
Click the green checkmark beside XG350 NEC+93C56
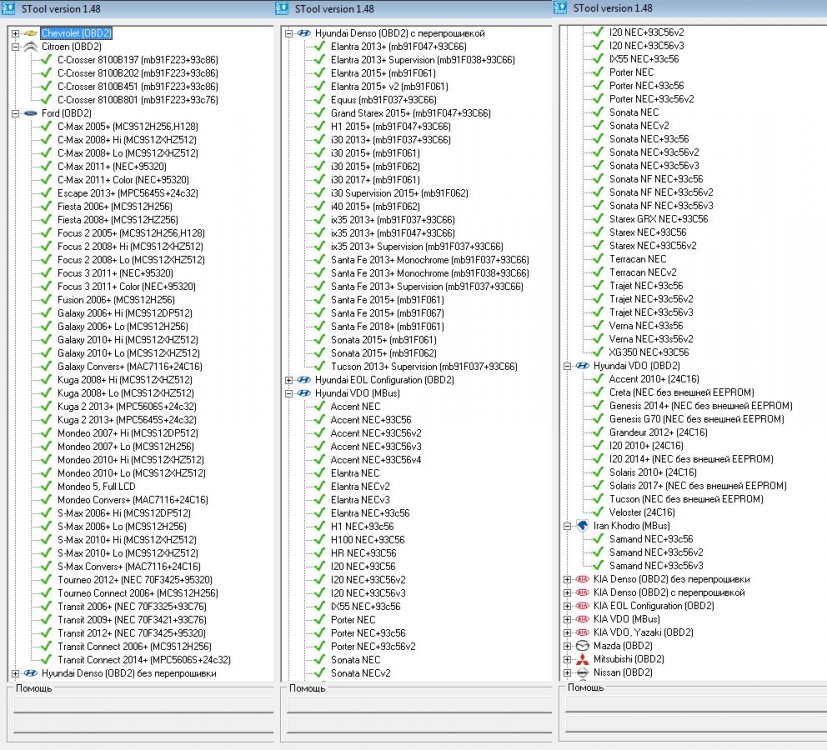pyautogui.click(x=598, y=352)
